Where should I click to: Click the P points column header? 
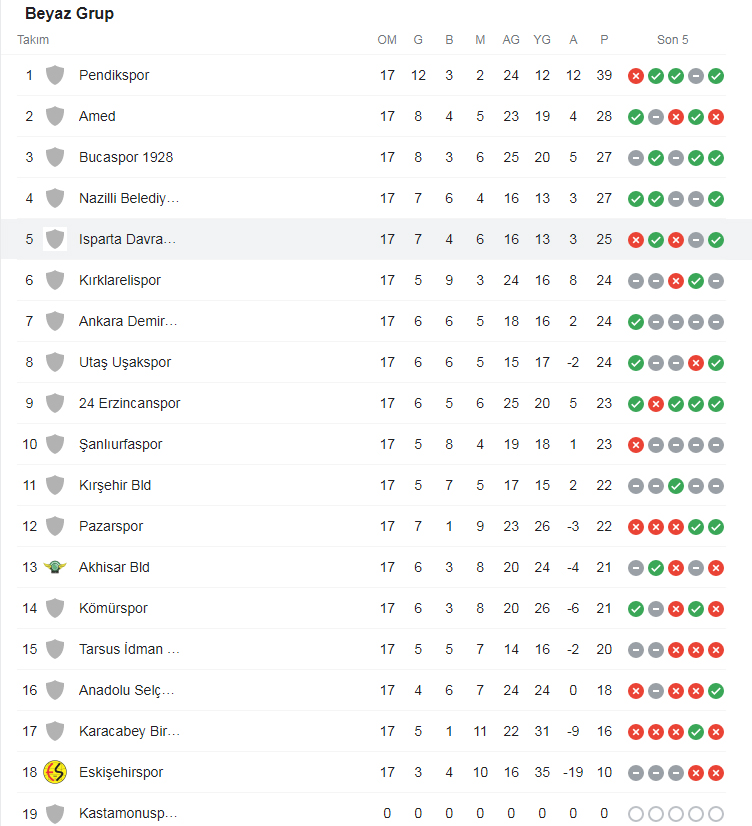point(604,40)
